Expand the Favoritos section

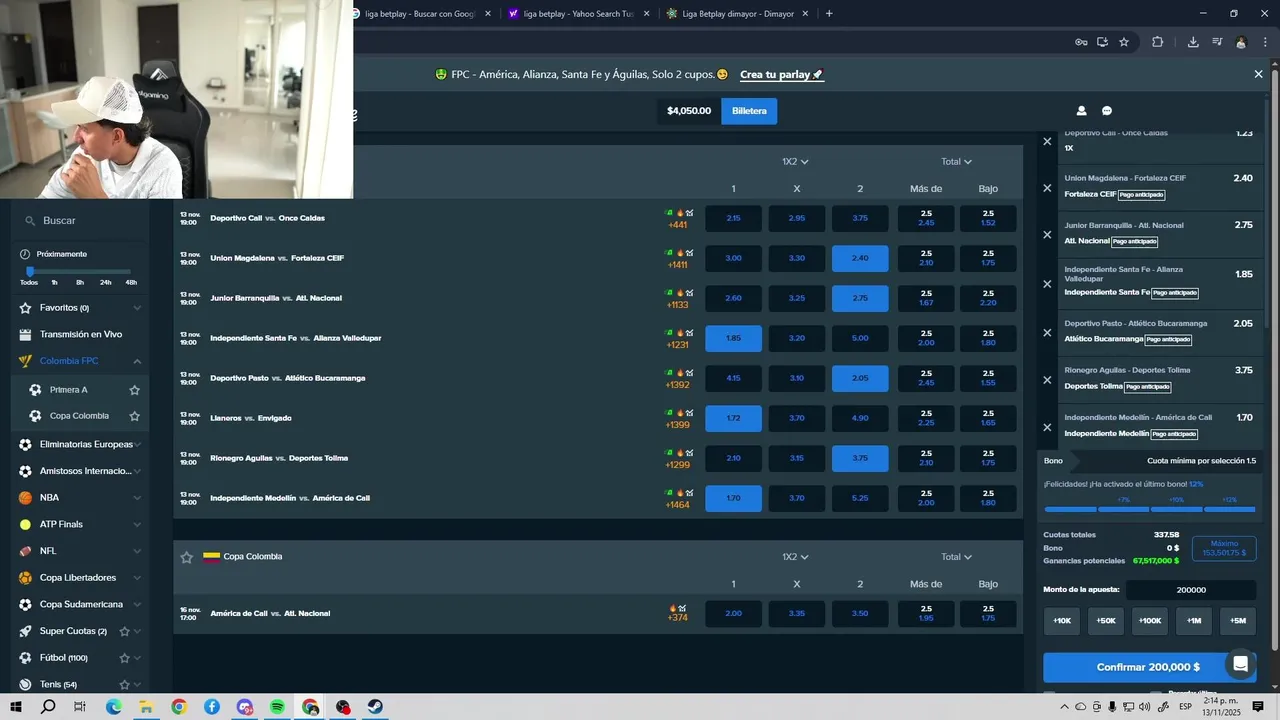tap(137, 308)
